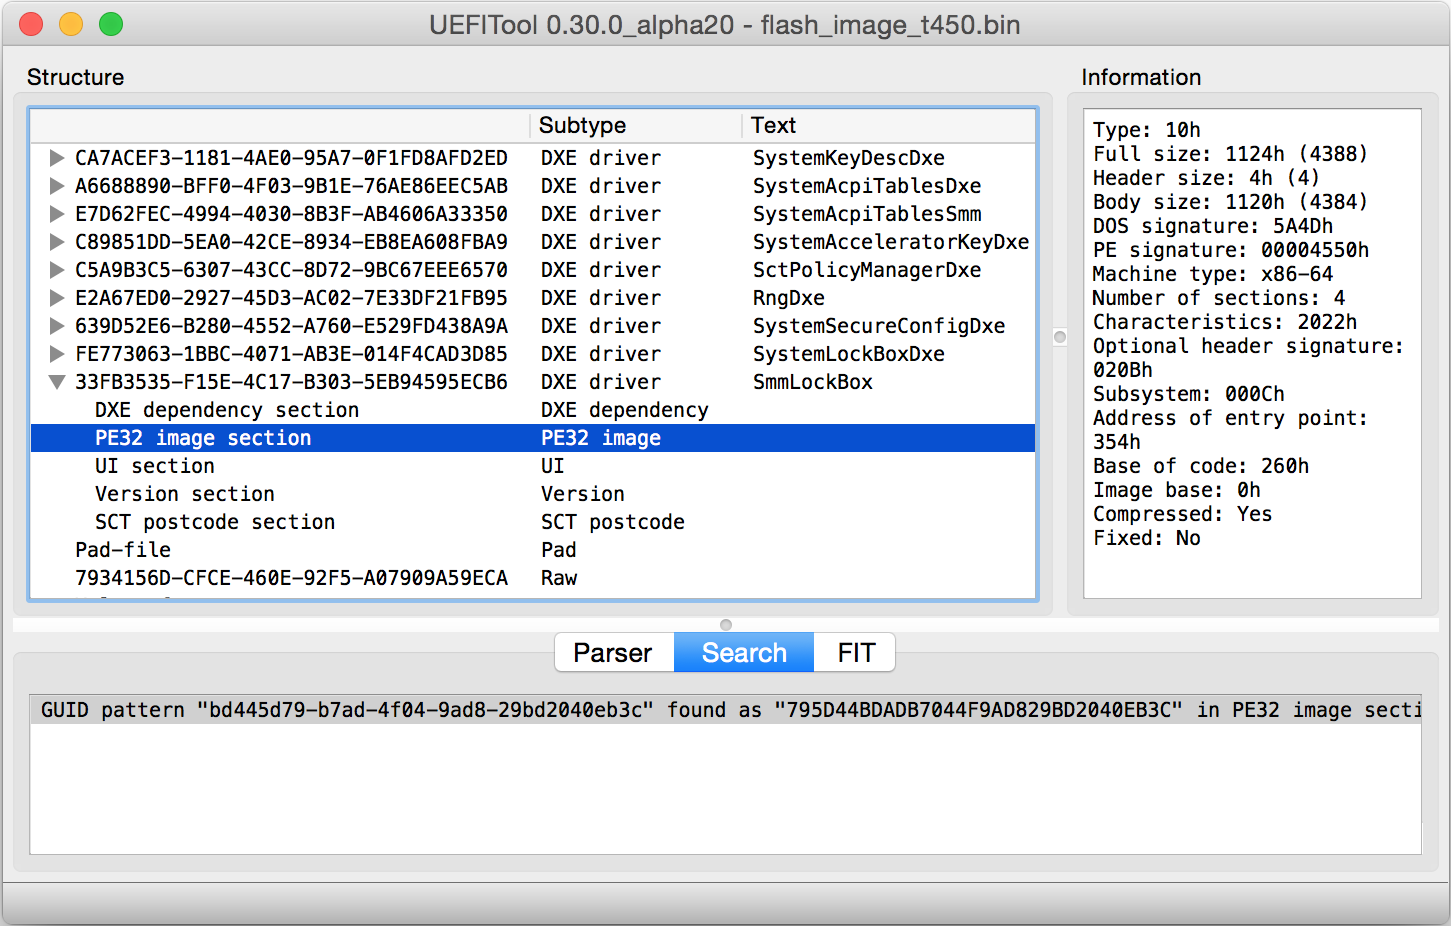The width and height of the screenshot is (1451, 926).
Task: Click the splitter handle between Structure and Information
Action: pos(1060,337)
